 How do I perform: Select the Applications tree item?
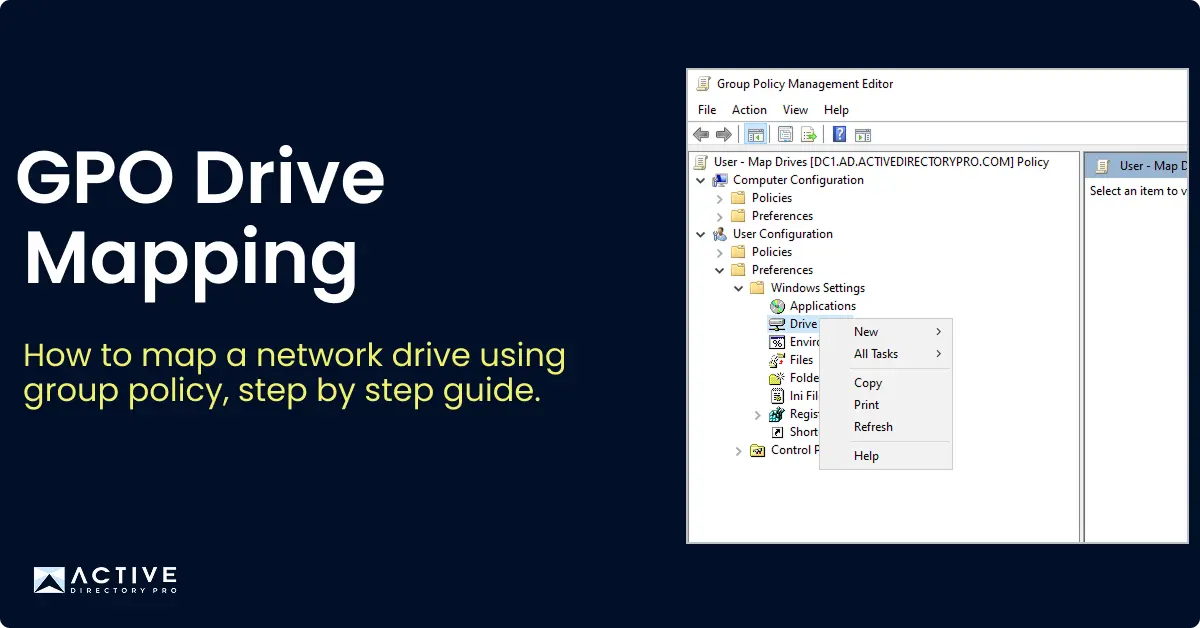coord(823,306)
